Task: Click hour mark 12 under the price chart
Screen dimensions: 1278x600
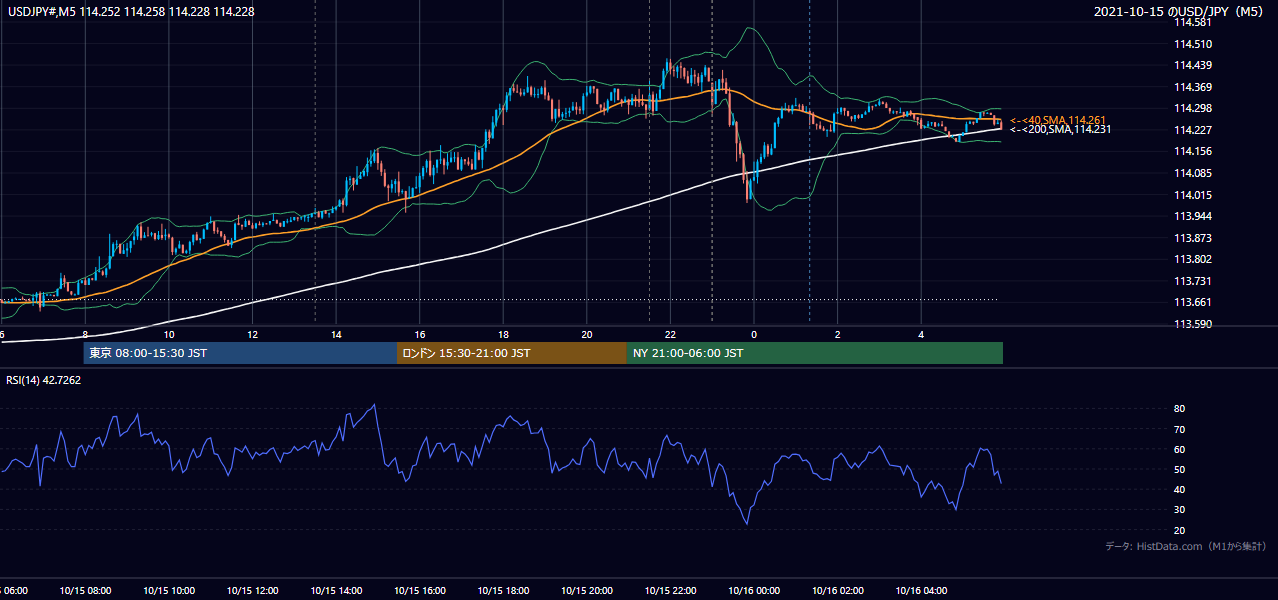Action: [x=252, y=335]
